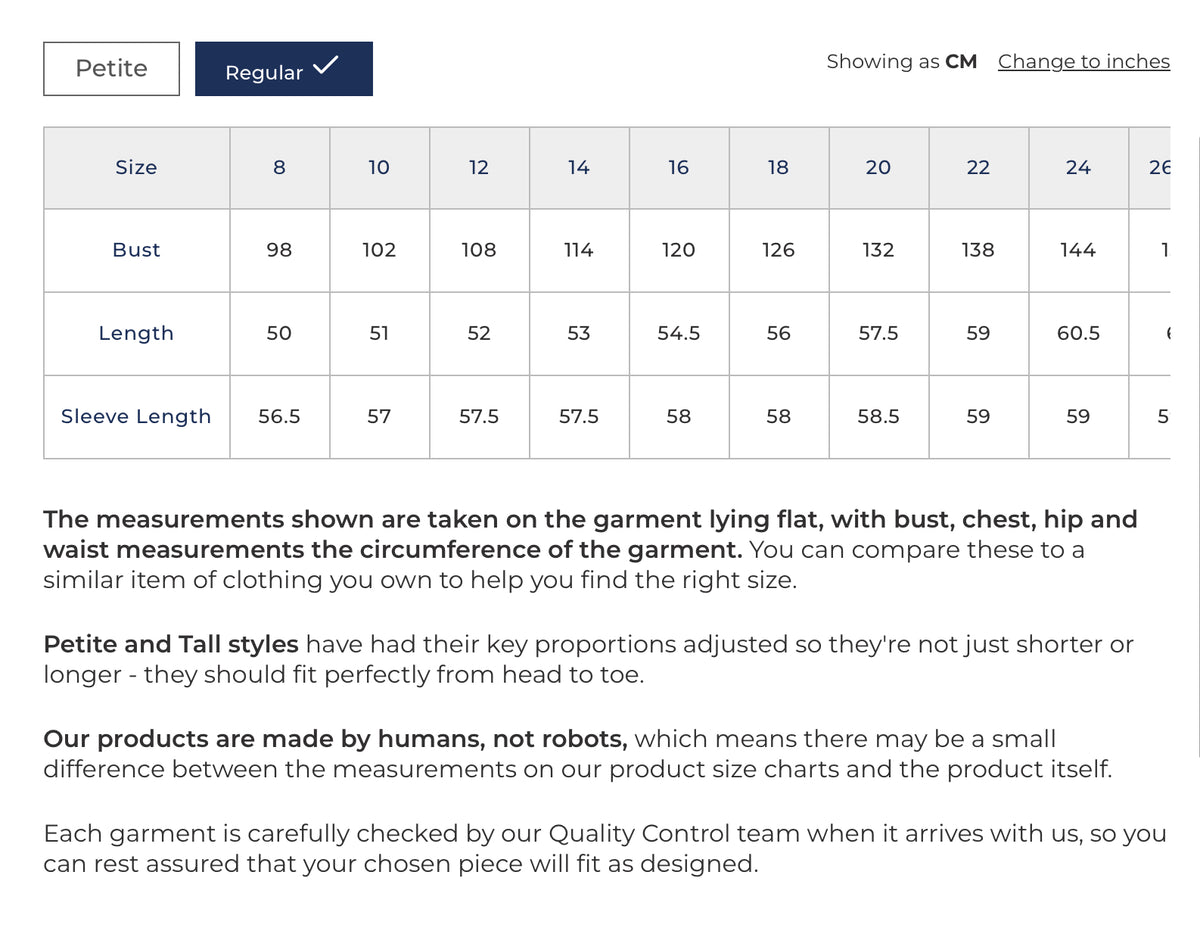The image size is (1200, 934).
Task: Click length value 52 for size 12
Action: (479, 334)
